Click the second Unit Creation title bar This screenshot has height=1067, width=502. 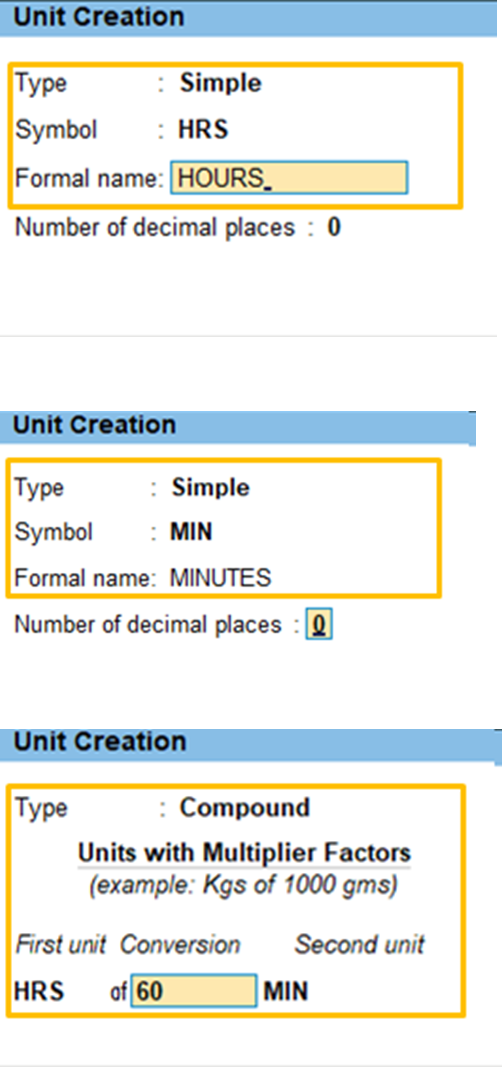[238, 427]
